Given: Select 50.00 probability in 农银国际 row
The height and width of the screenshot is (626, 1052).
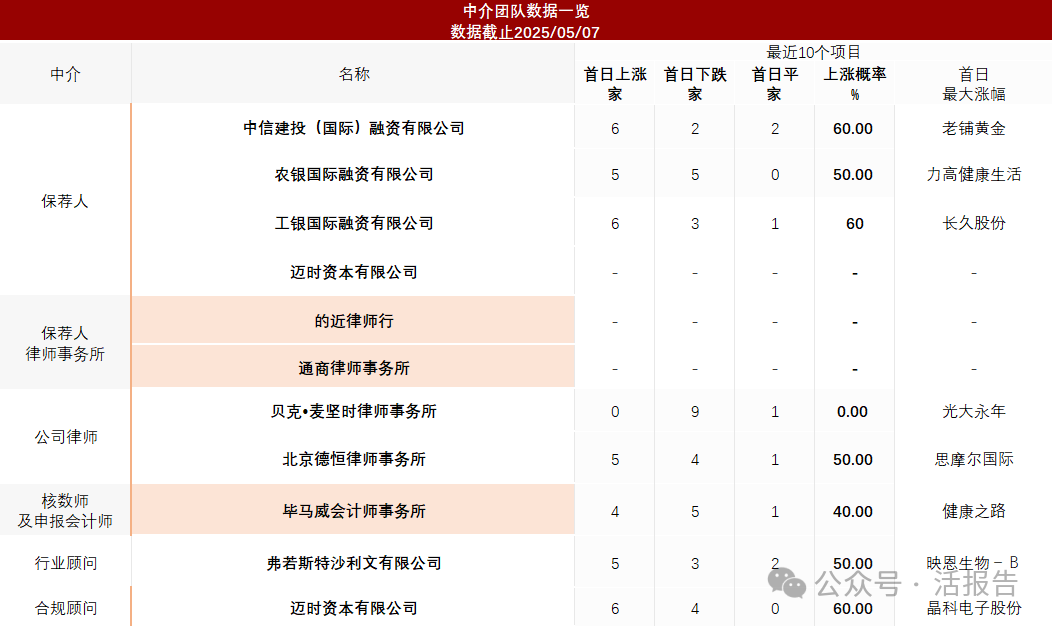Looking at the screenshot, I should pos(853,174).
